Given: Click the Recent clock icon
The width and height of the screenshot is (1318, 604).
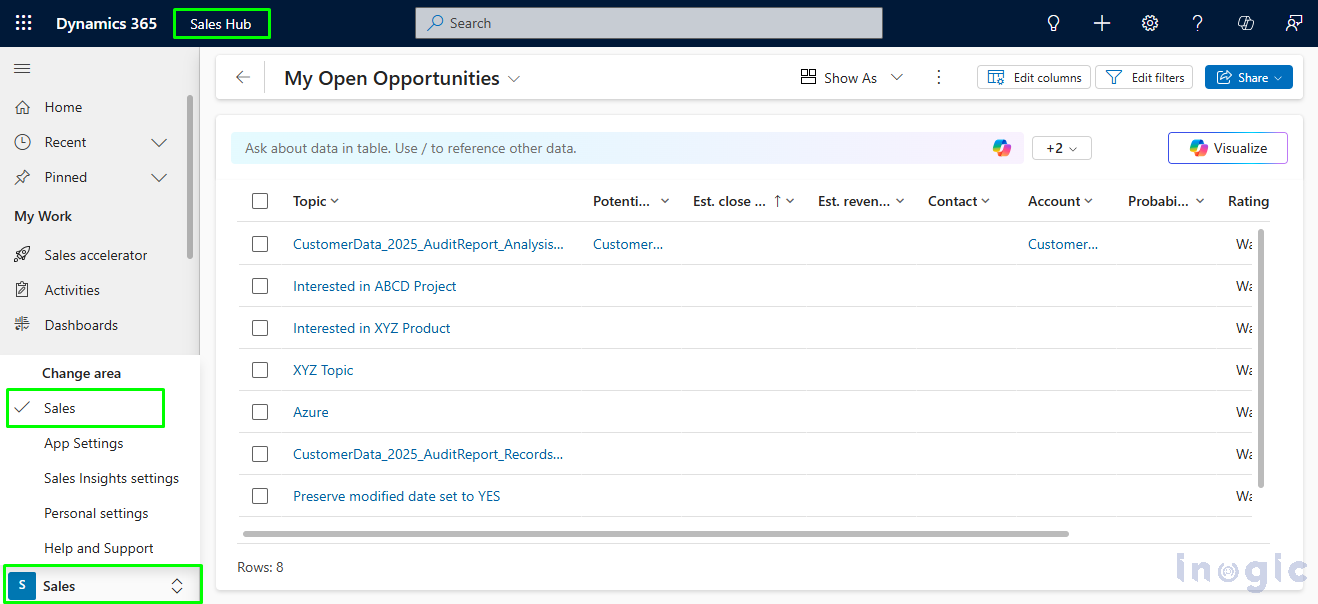Looking at the screenshot, I should pyautogui.click(x=22, y=142).
